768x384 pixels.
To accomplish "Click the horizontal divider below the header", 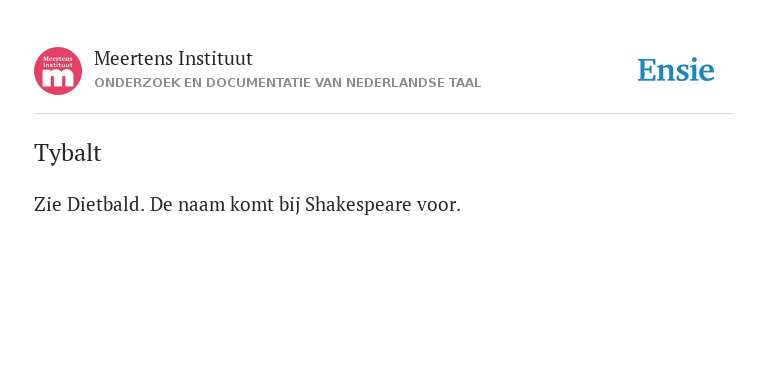I will click(x=384, y=114).
